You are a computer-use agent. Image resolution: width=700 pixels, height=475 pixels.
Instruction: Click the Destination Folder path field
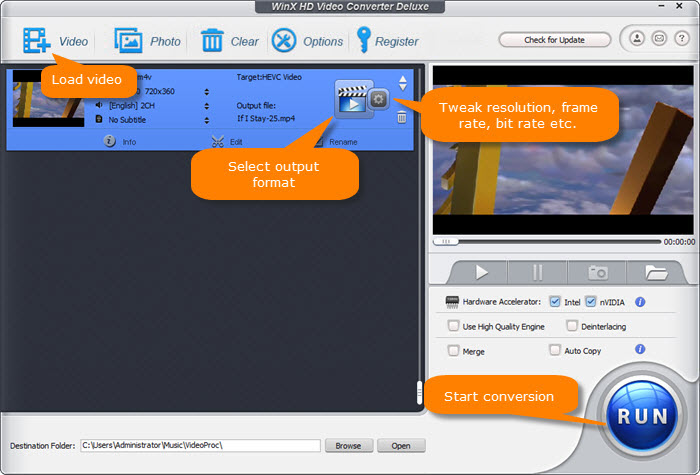click(x=200, y=446)
